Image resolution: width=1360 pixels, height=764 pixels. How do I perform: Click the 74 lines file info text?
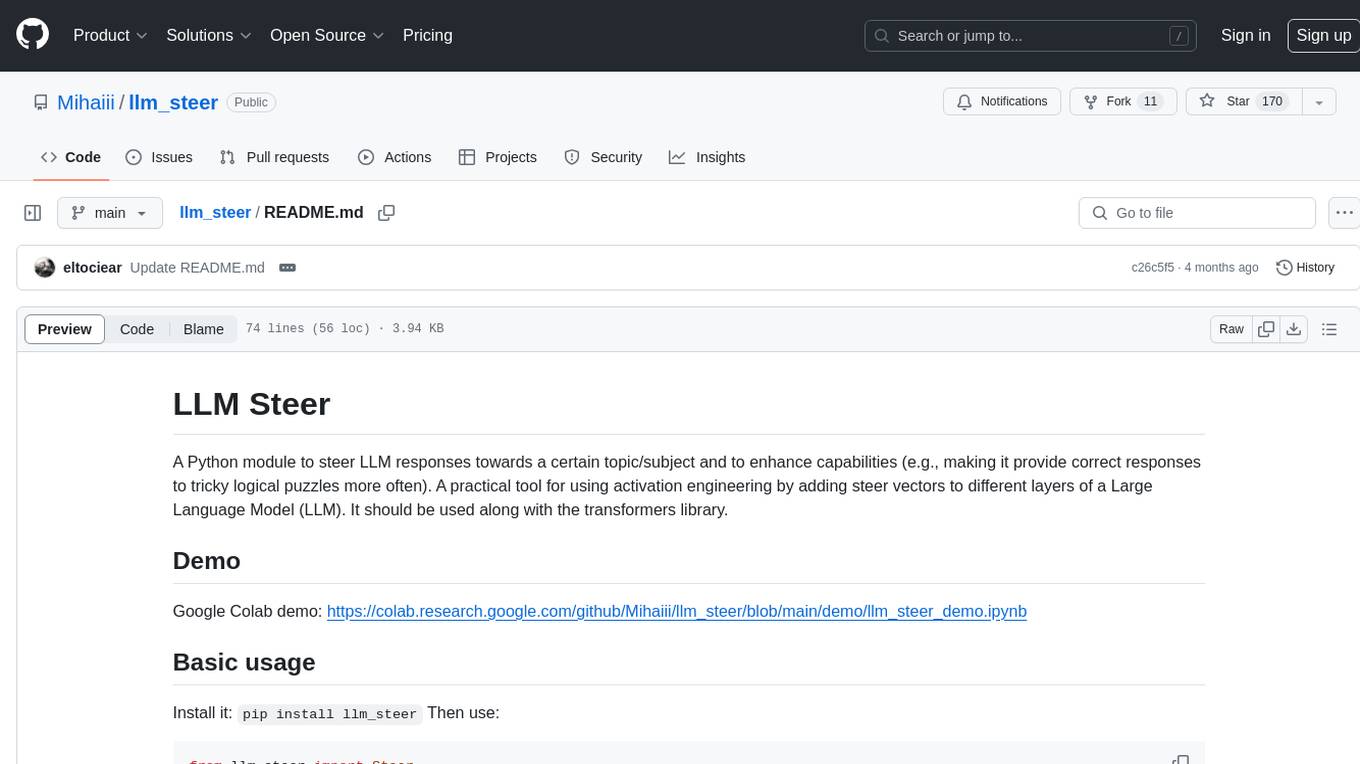click(345, 329)
